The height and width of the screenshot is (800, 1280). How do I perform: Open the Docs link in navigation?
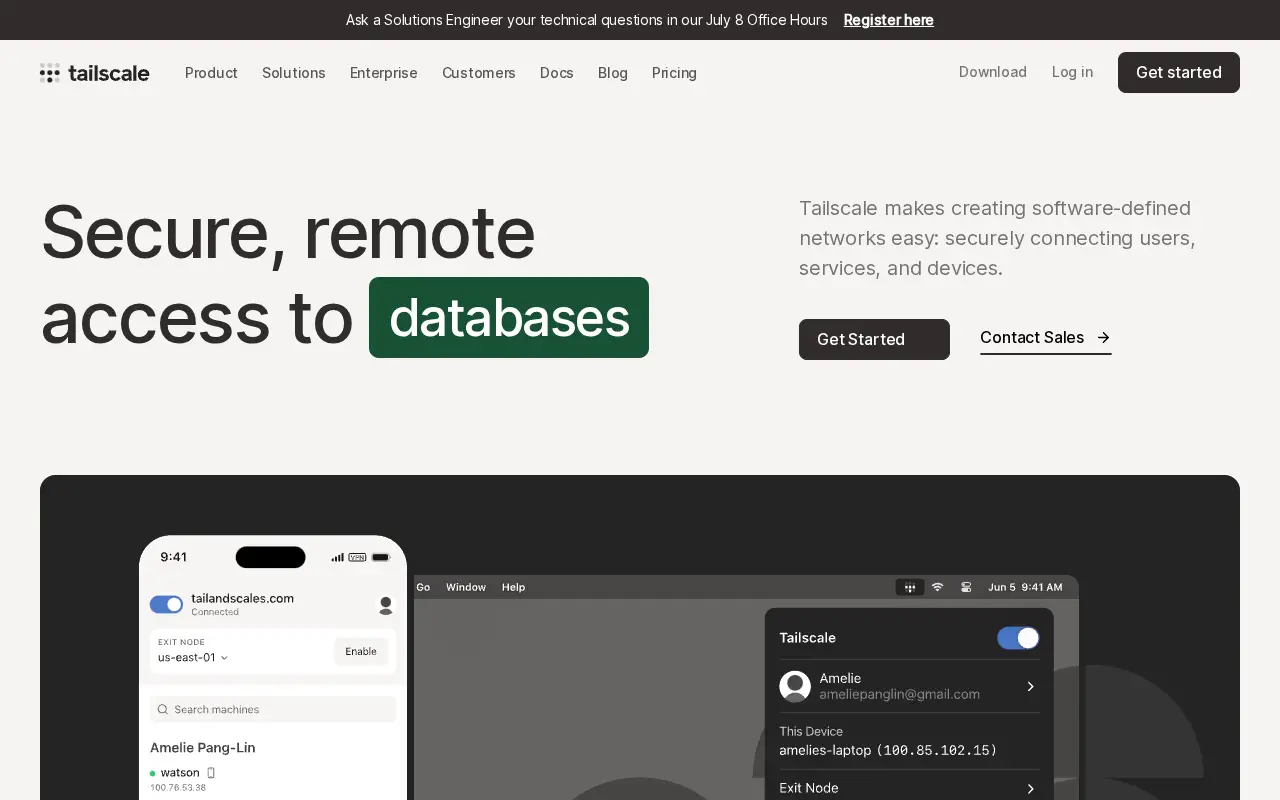557,73
